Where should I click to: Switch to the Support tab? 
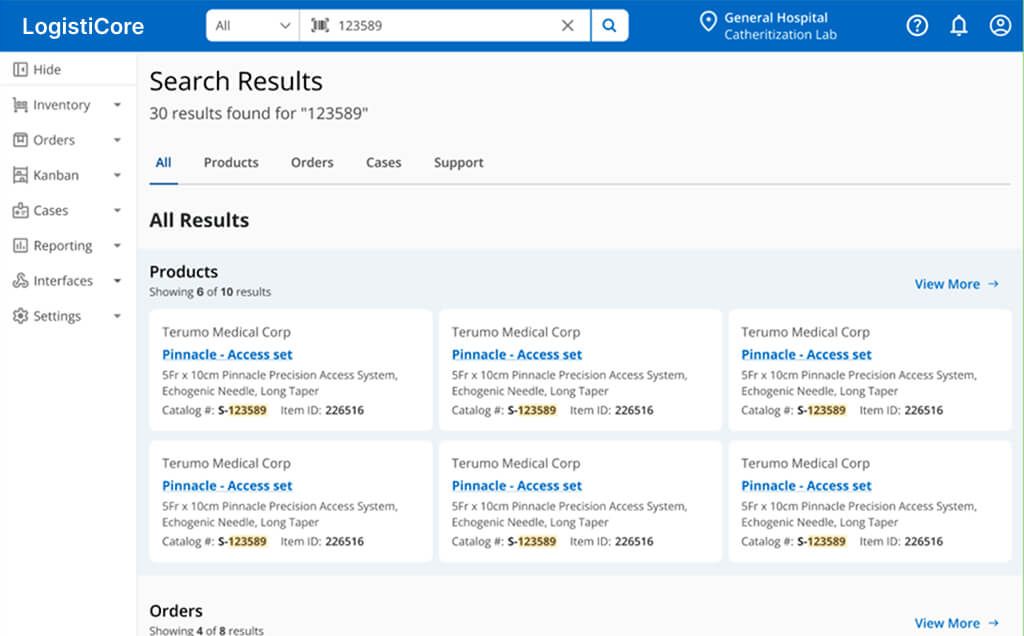(458, 163)
